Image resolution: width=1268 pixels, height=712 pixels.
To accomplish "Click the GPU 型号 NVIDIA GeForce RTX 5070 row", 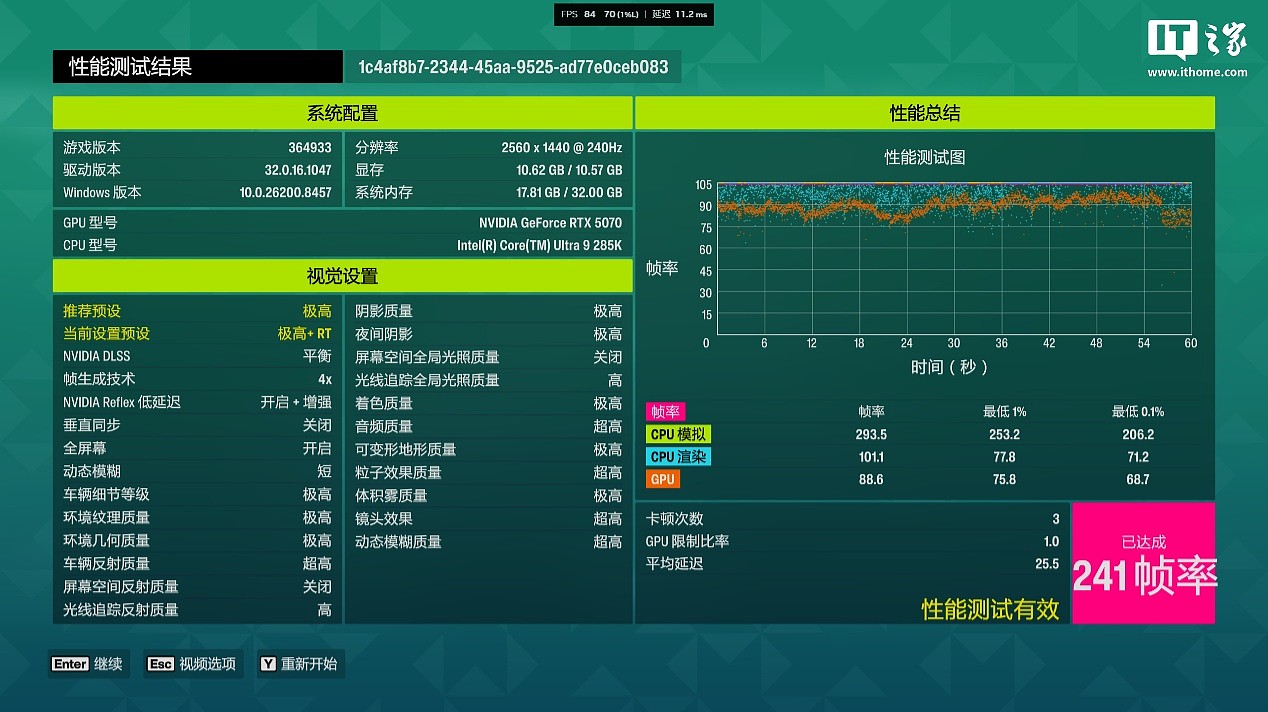I will tap(342, 223).
